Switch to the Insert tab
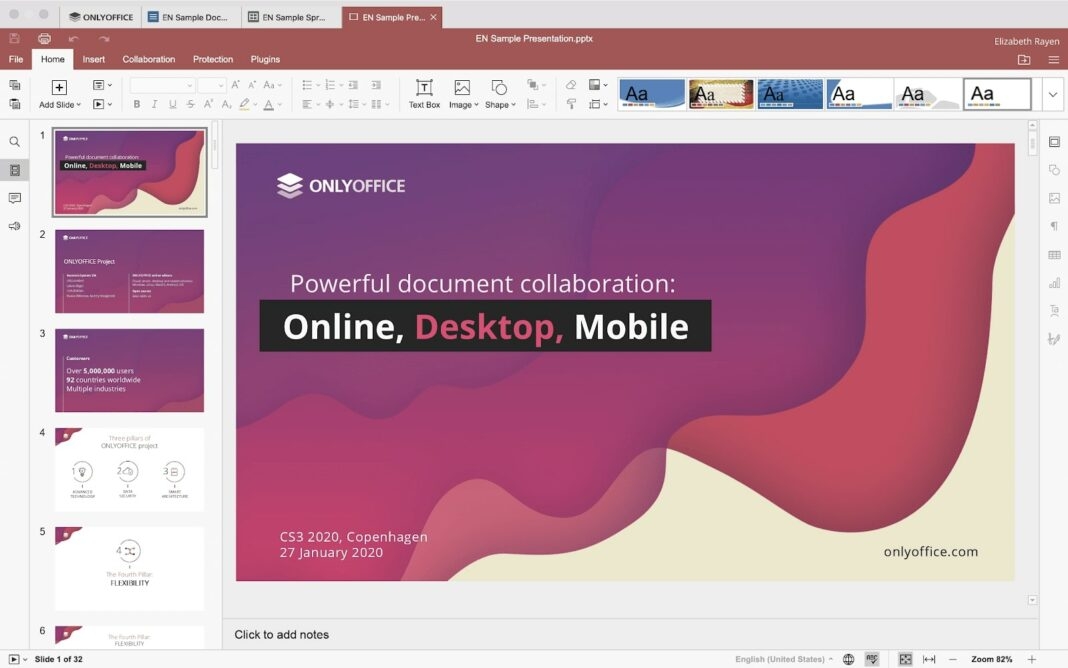This screenshot has width=1068, height=668. (x=93, y=59)
